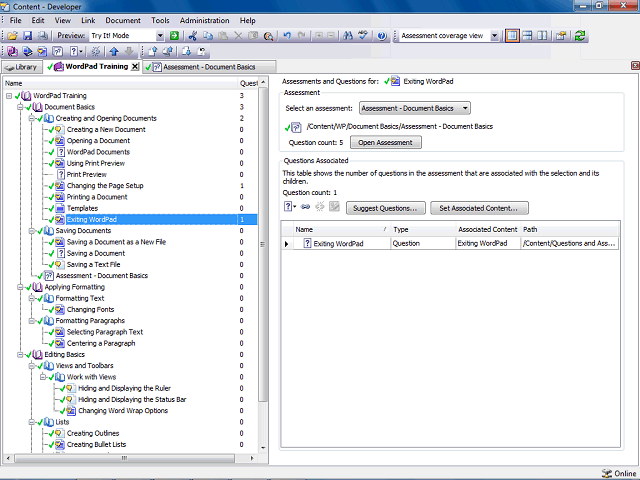Collapse the Editing Basics module
The image size is (640, 480).
[x=20, y=355]
